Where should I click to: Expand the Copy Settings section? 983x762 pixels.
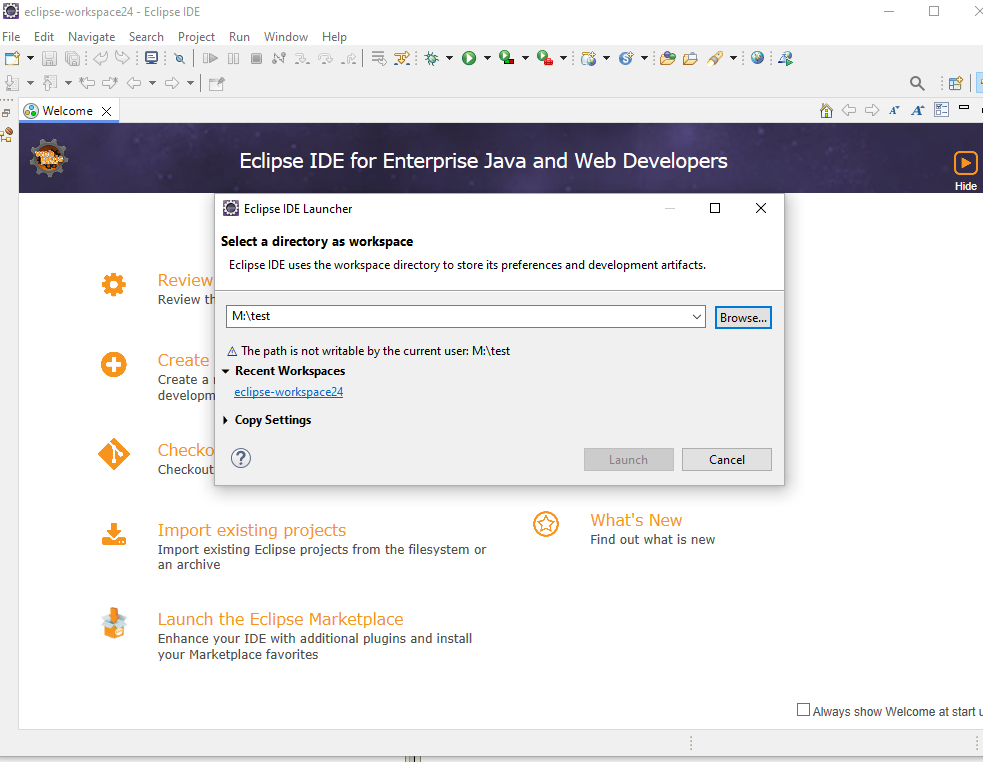coord(226,420)
